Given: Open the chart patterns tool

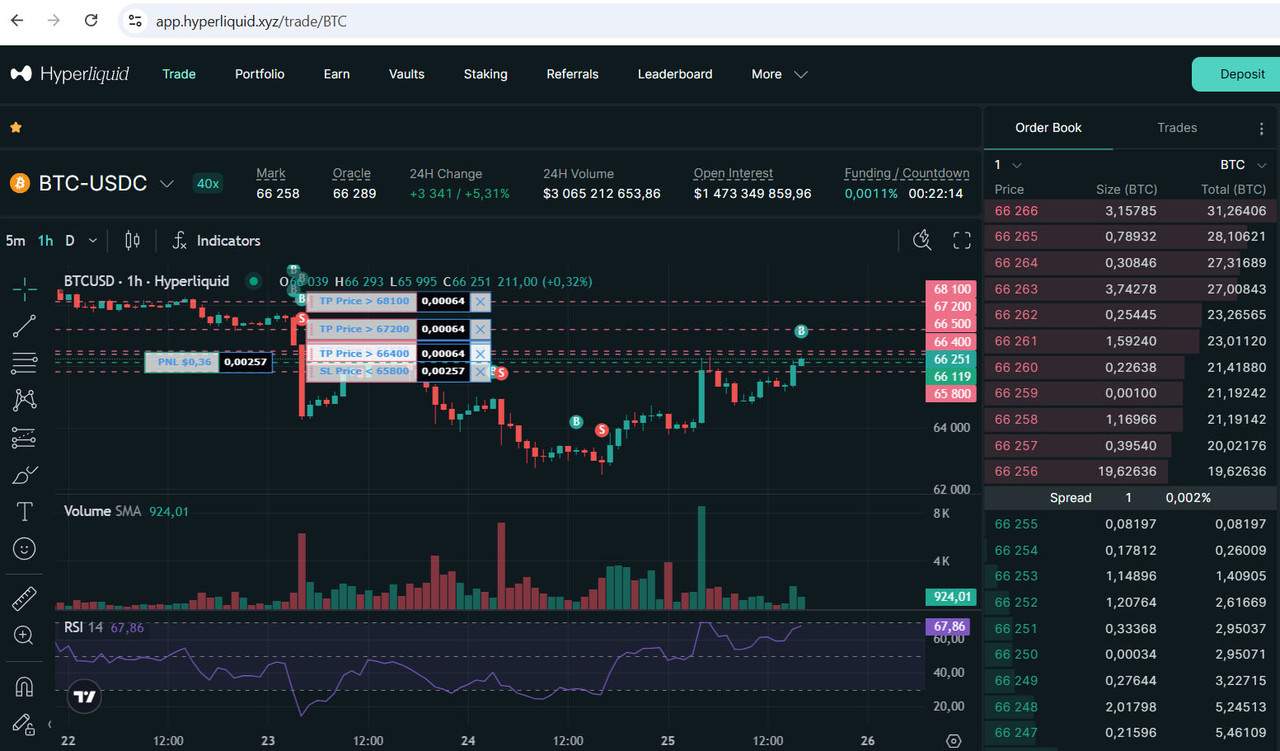Looking at the screenshot, I should coord(25,400).
